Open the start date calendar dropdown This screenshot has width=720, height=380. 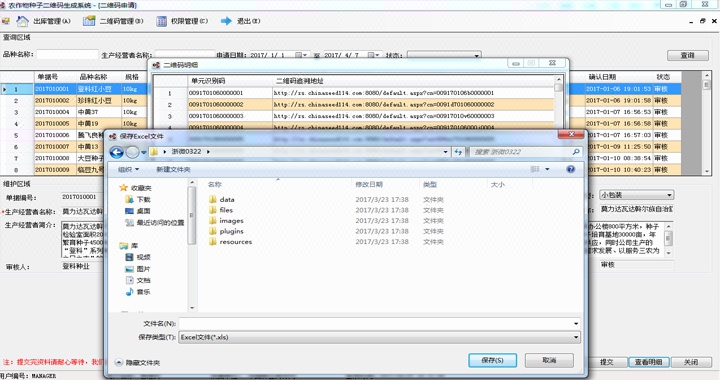click(301, 55)
